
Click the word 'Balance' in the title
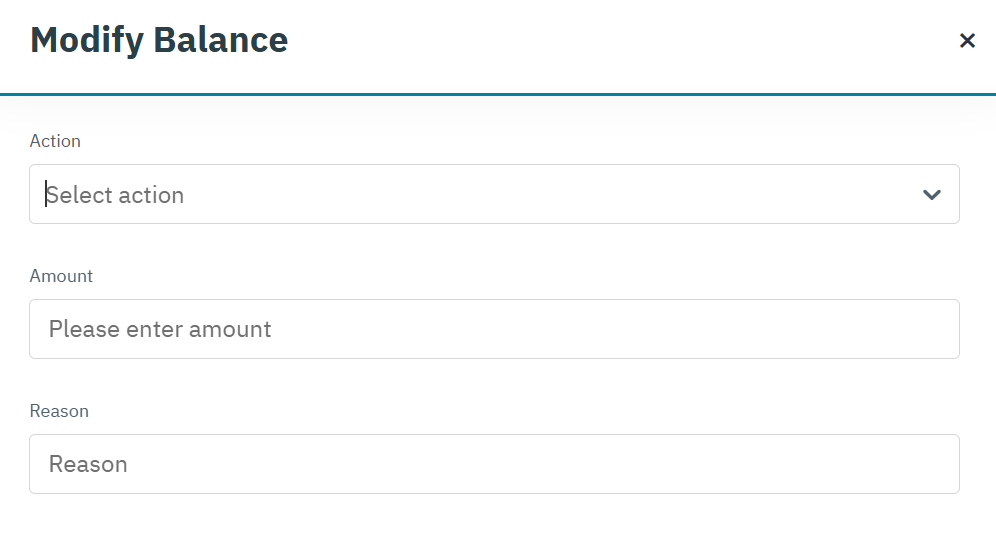click(220, 40)
